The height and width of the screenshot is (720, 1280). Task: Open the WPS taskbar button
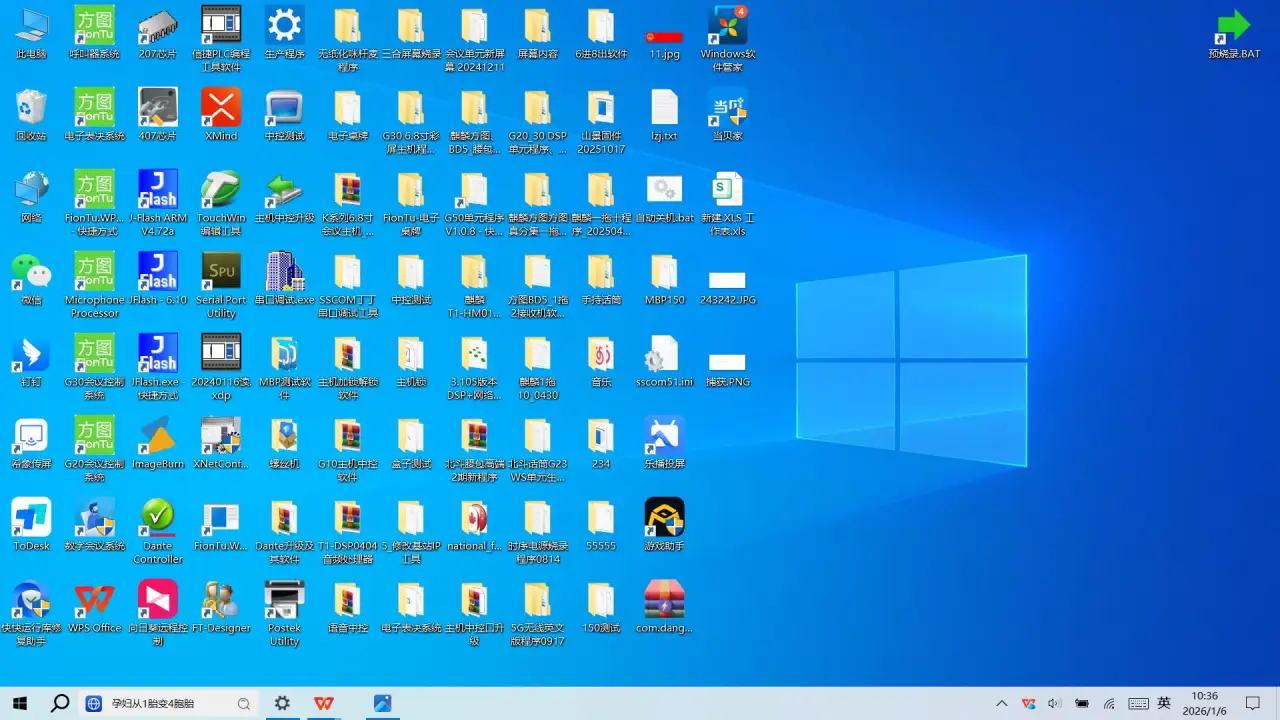324,704
